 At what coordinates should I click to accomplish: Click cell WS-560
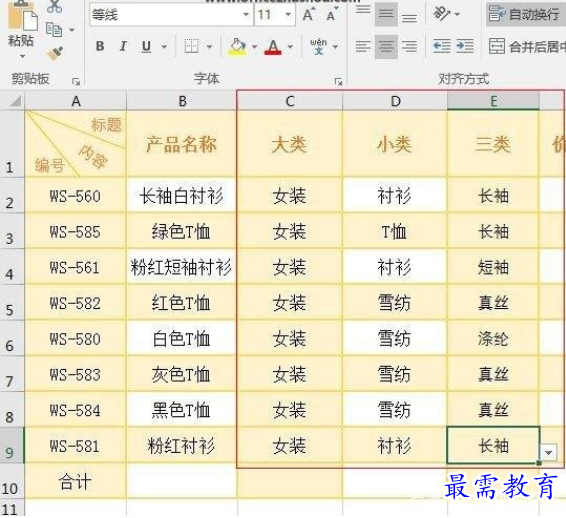[75, 195]
